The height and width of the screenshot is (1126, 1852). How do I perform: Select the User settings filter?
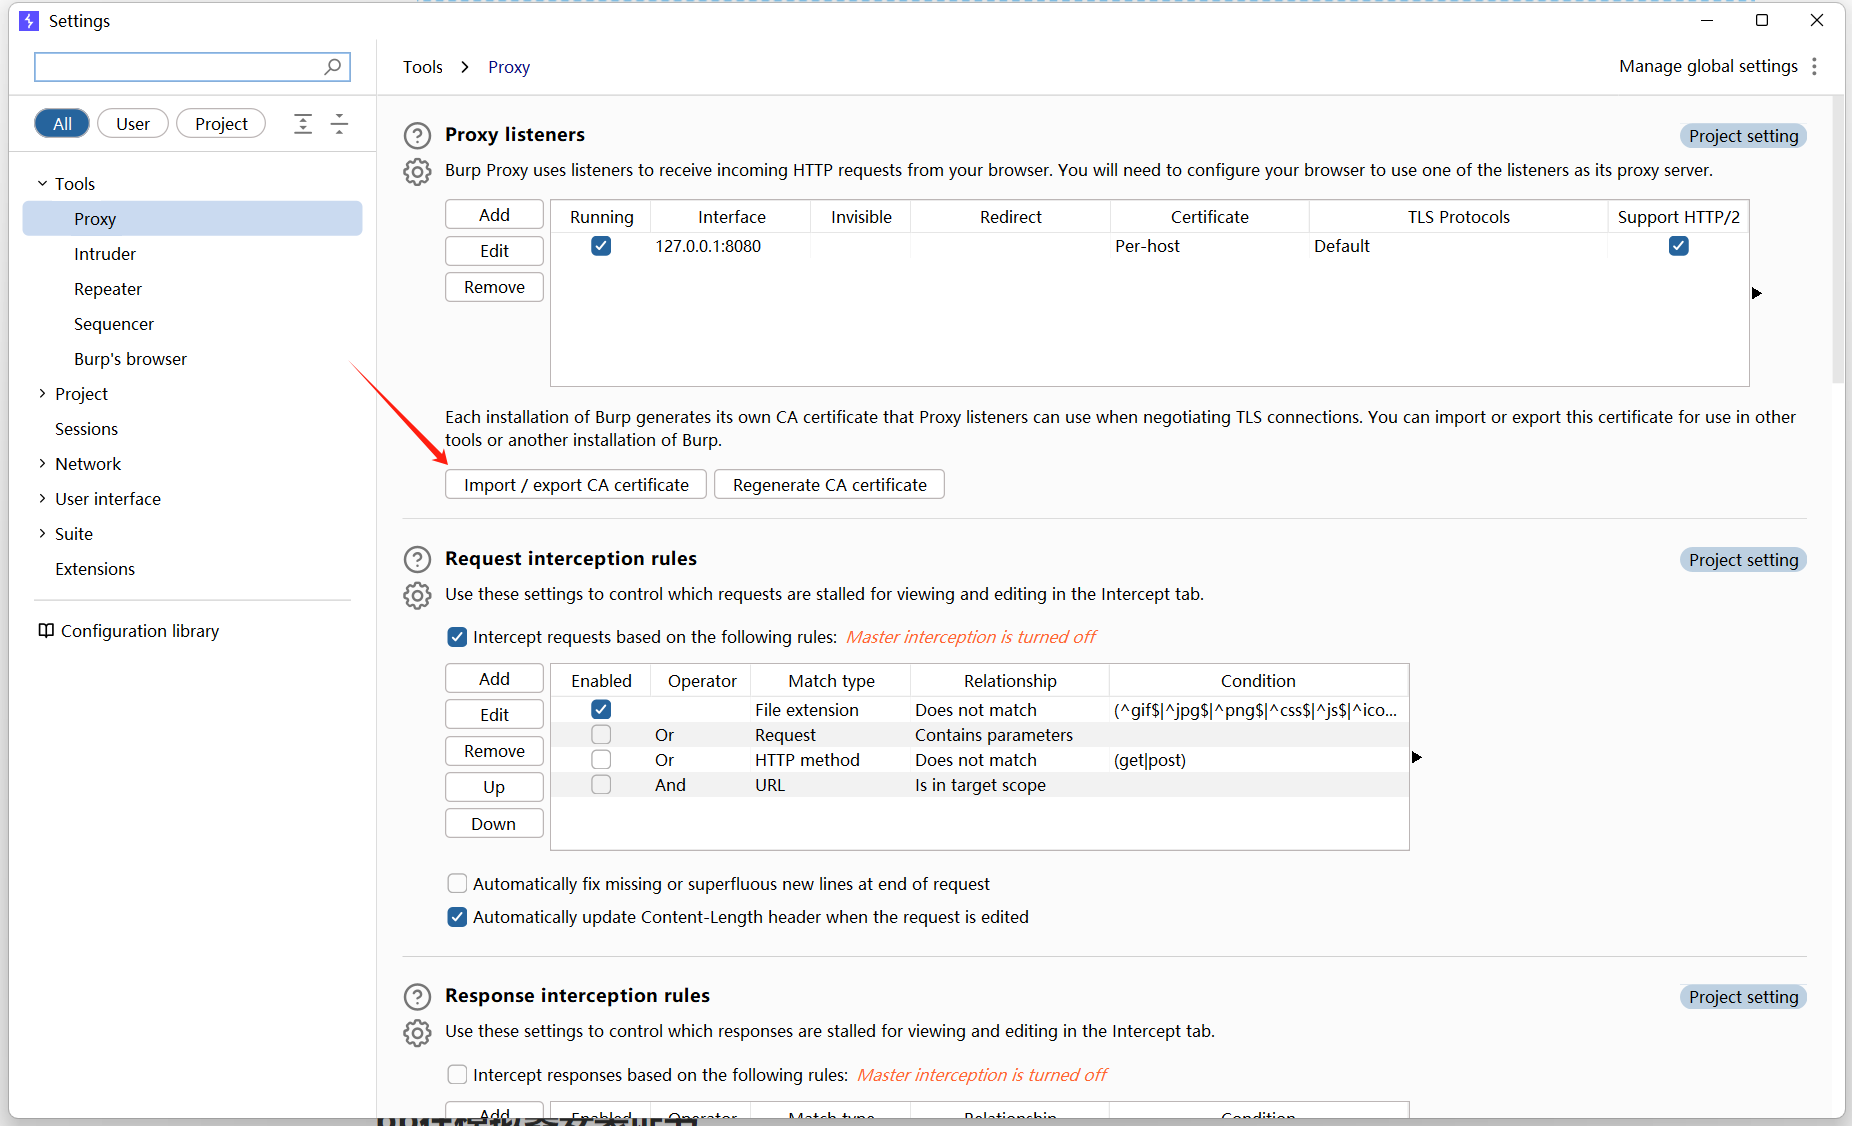point(133,123)
